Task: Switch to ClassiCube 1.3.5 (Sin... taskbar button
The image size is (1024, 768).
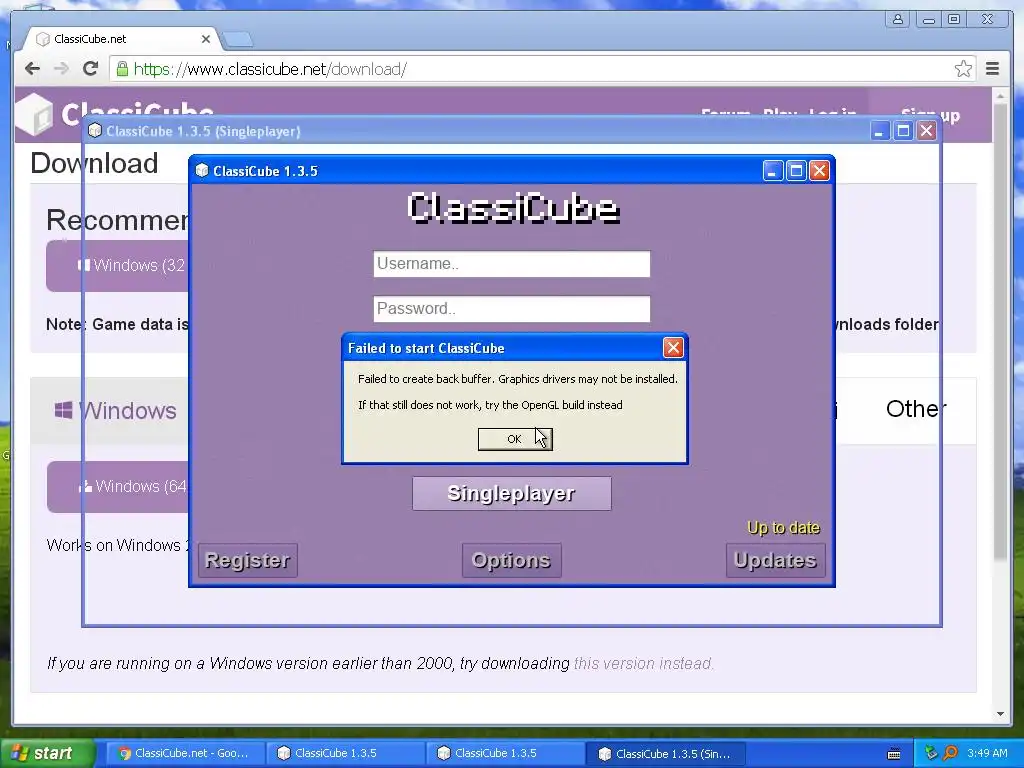Action: 665,753
